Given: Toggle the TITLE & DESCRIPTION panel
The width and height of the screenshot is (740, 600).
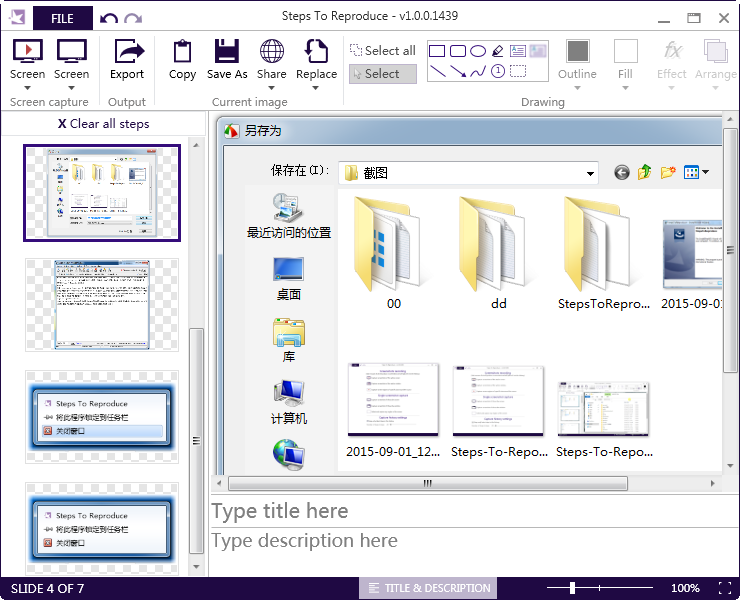Looking at the screenshot, I should click(428, 588).
